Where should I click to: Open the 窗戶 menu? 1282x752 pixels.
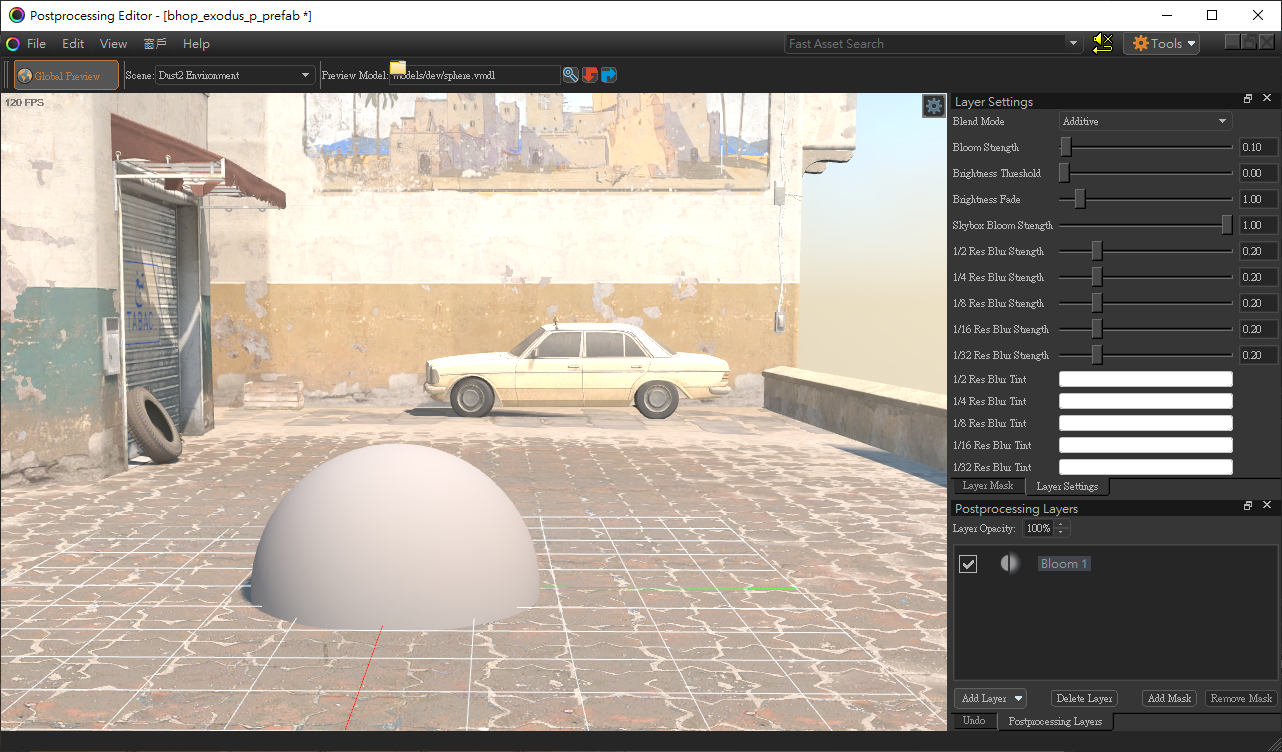pos(155,44)
